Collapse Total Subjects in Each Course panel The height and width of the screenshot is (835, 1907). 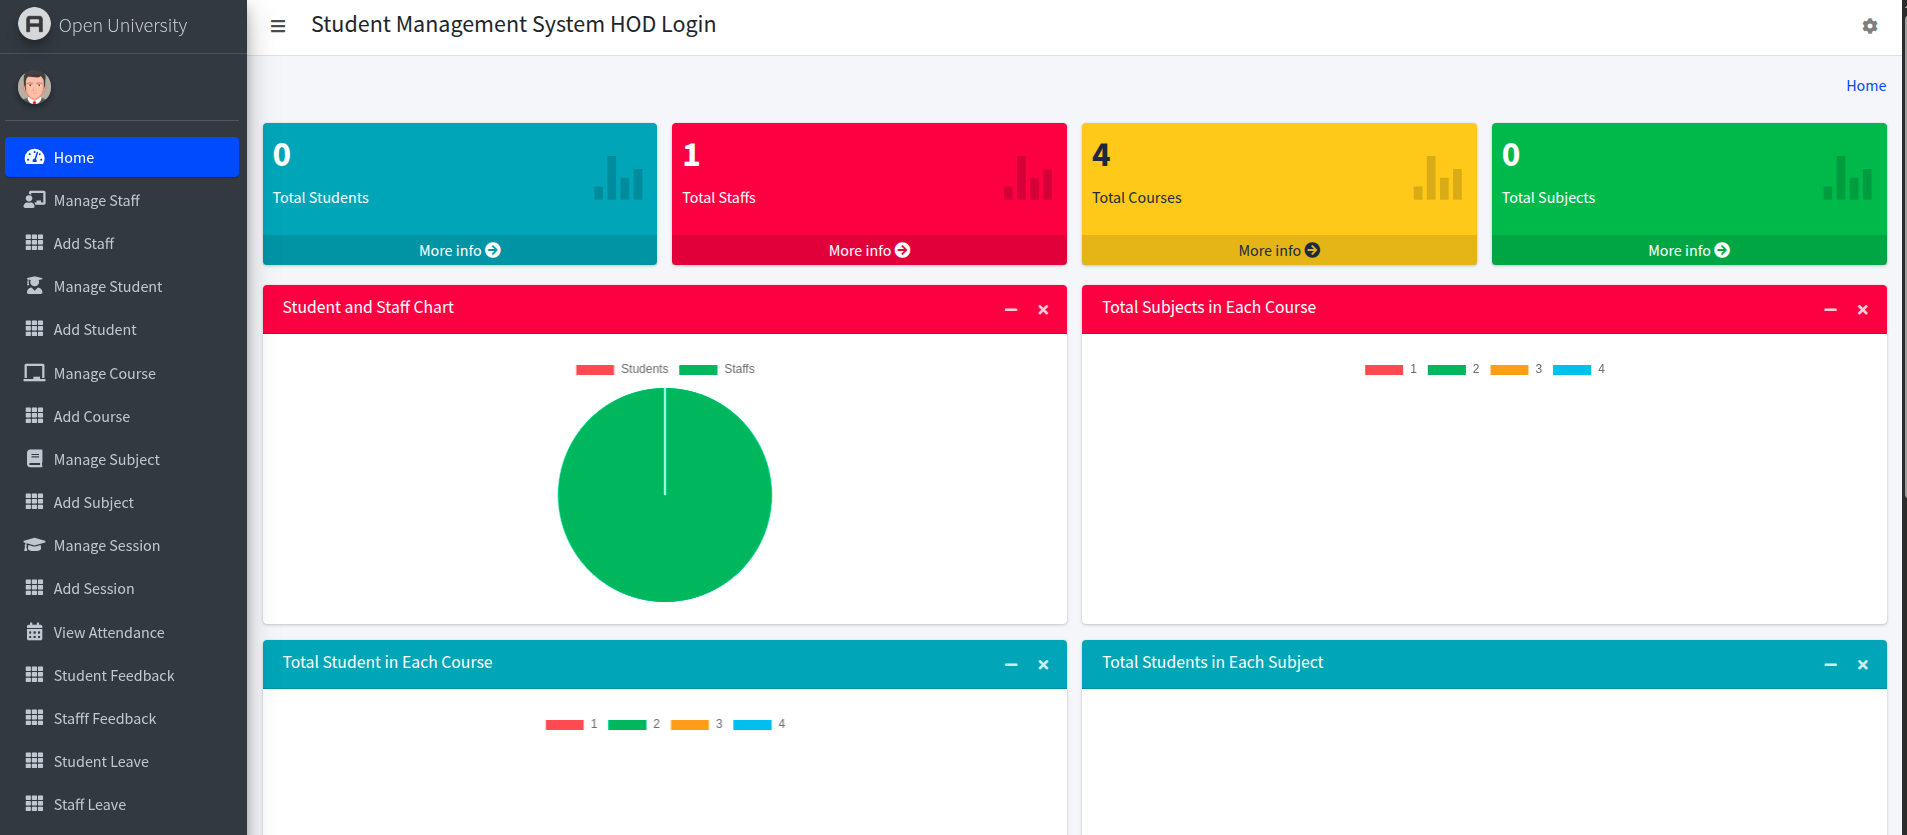click(1830, 310)
